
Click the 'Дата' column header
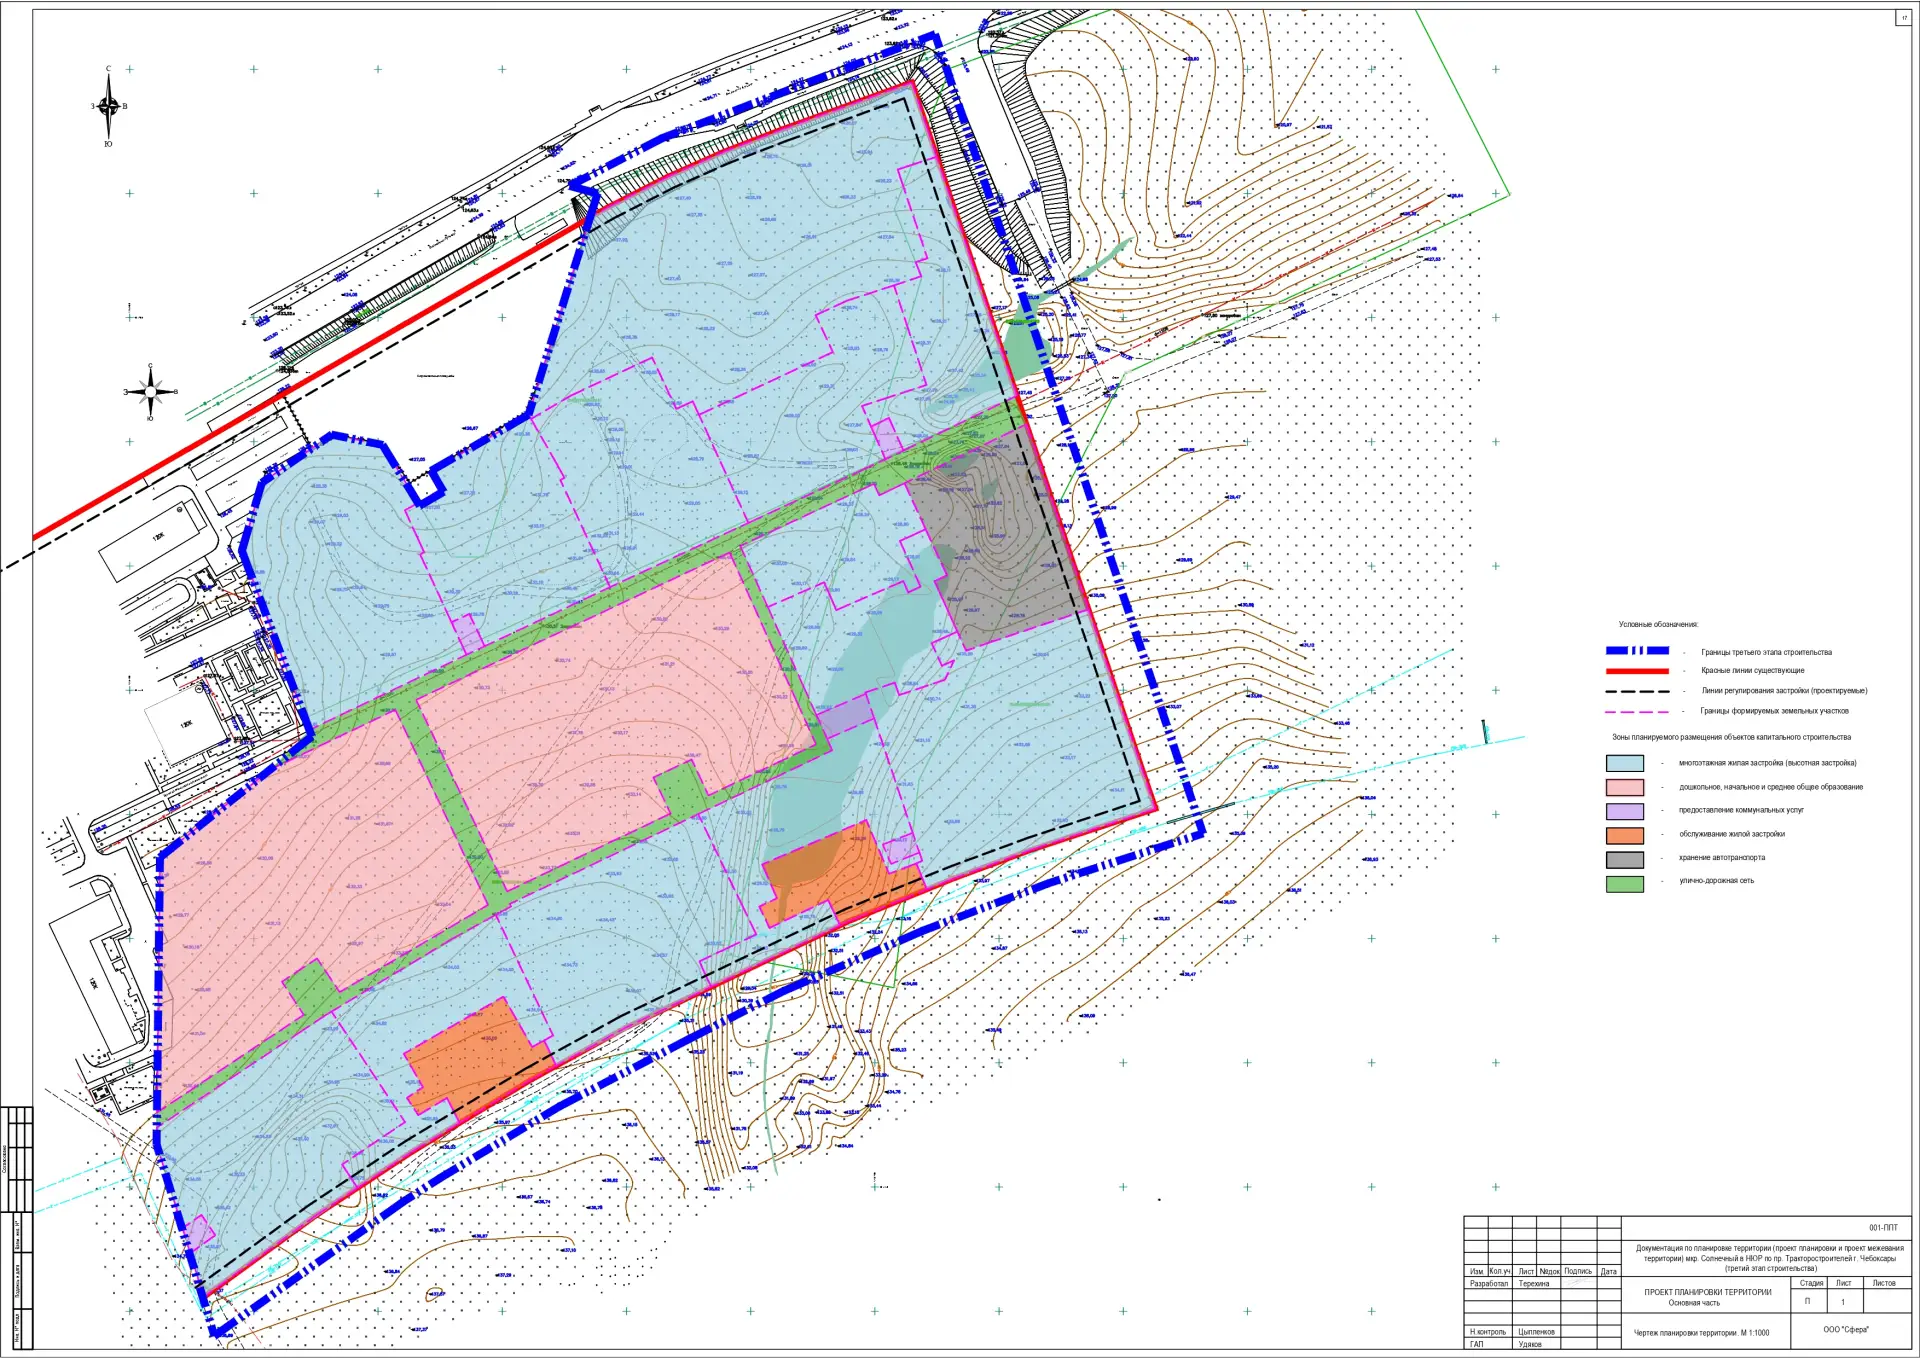[x=1609, y=1271]
